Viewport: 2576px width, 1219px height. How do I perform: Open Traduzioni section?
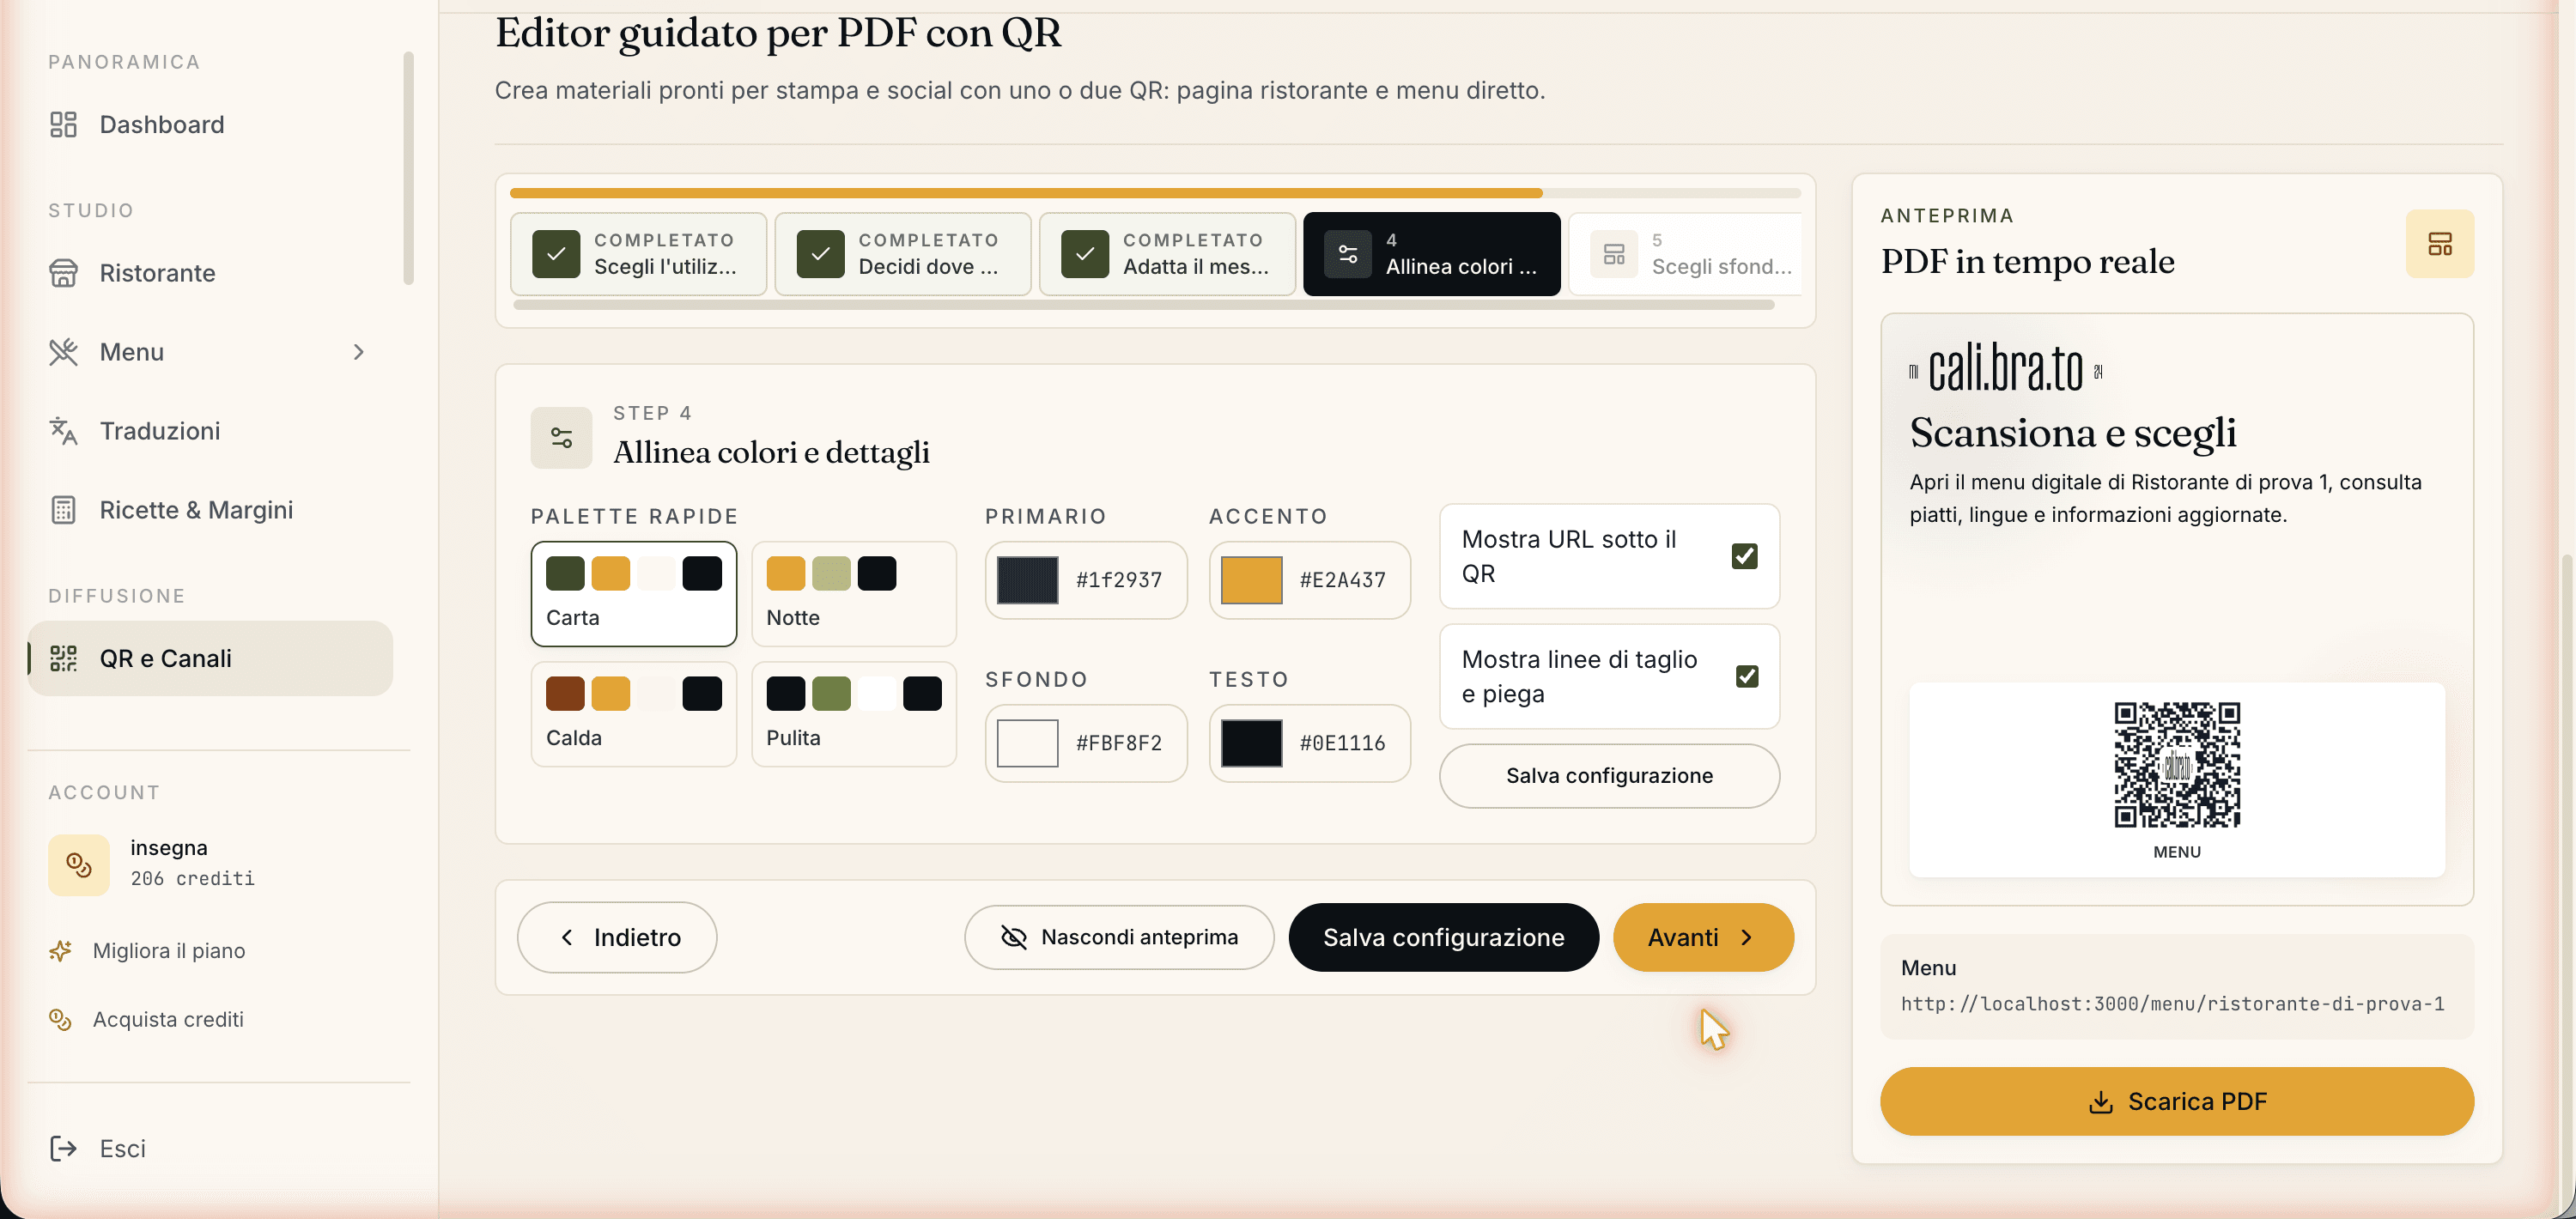pos(210,431)
